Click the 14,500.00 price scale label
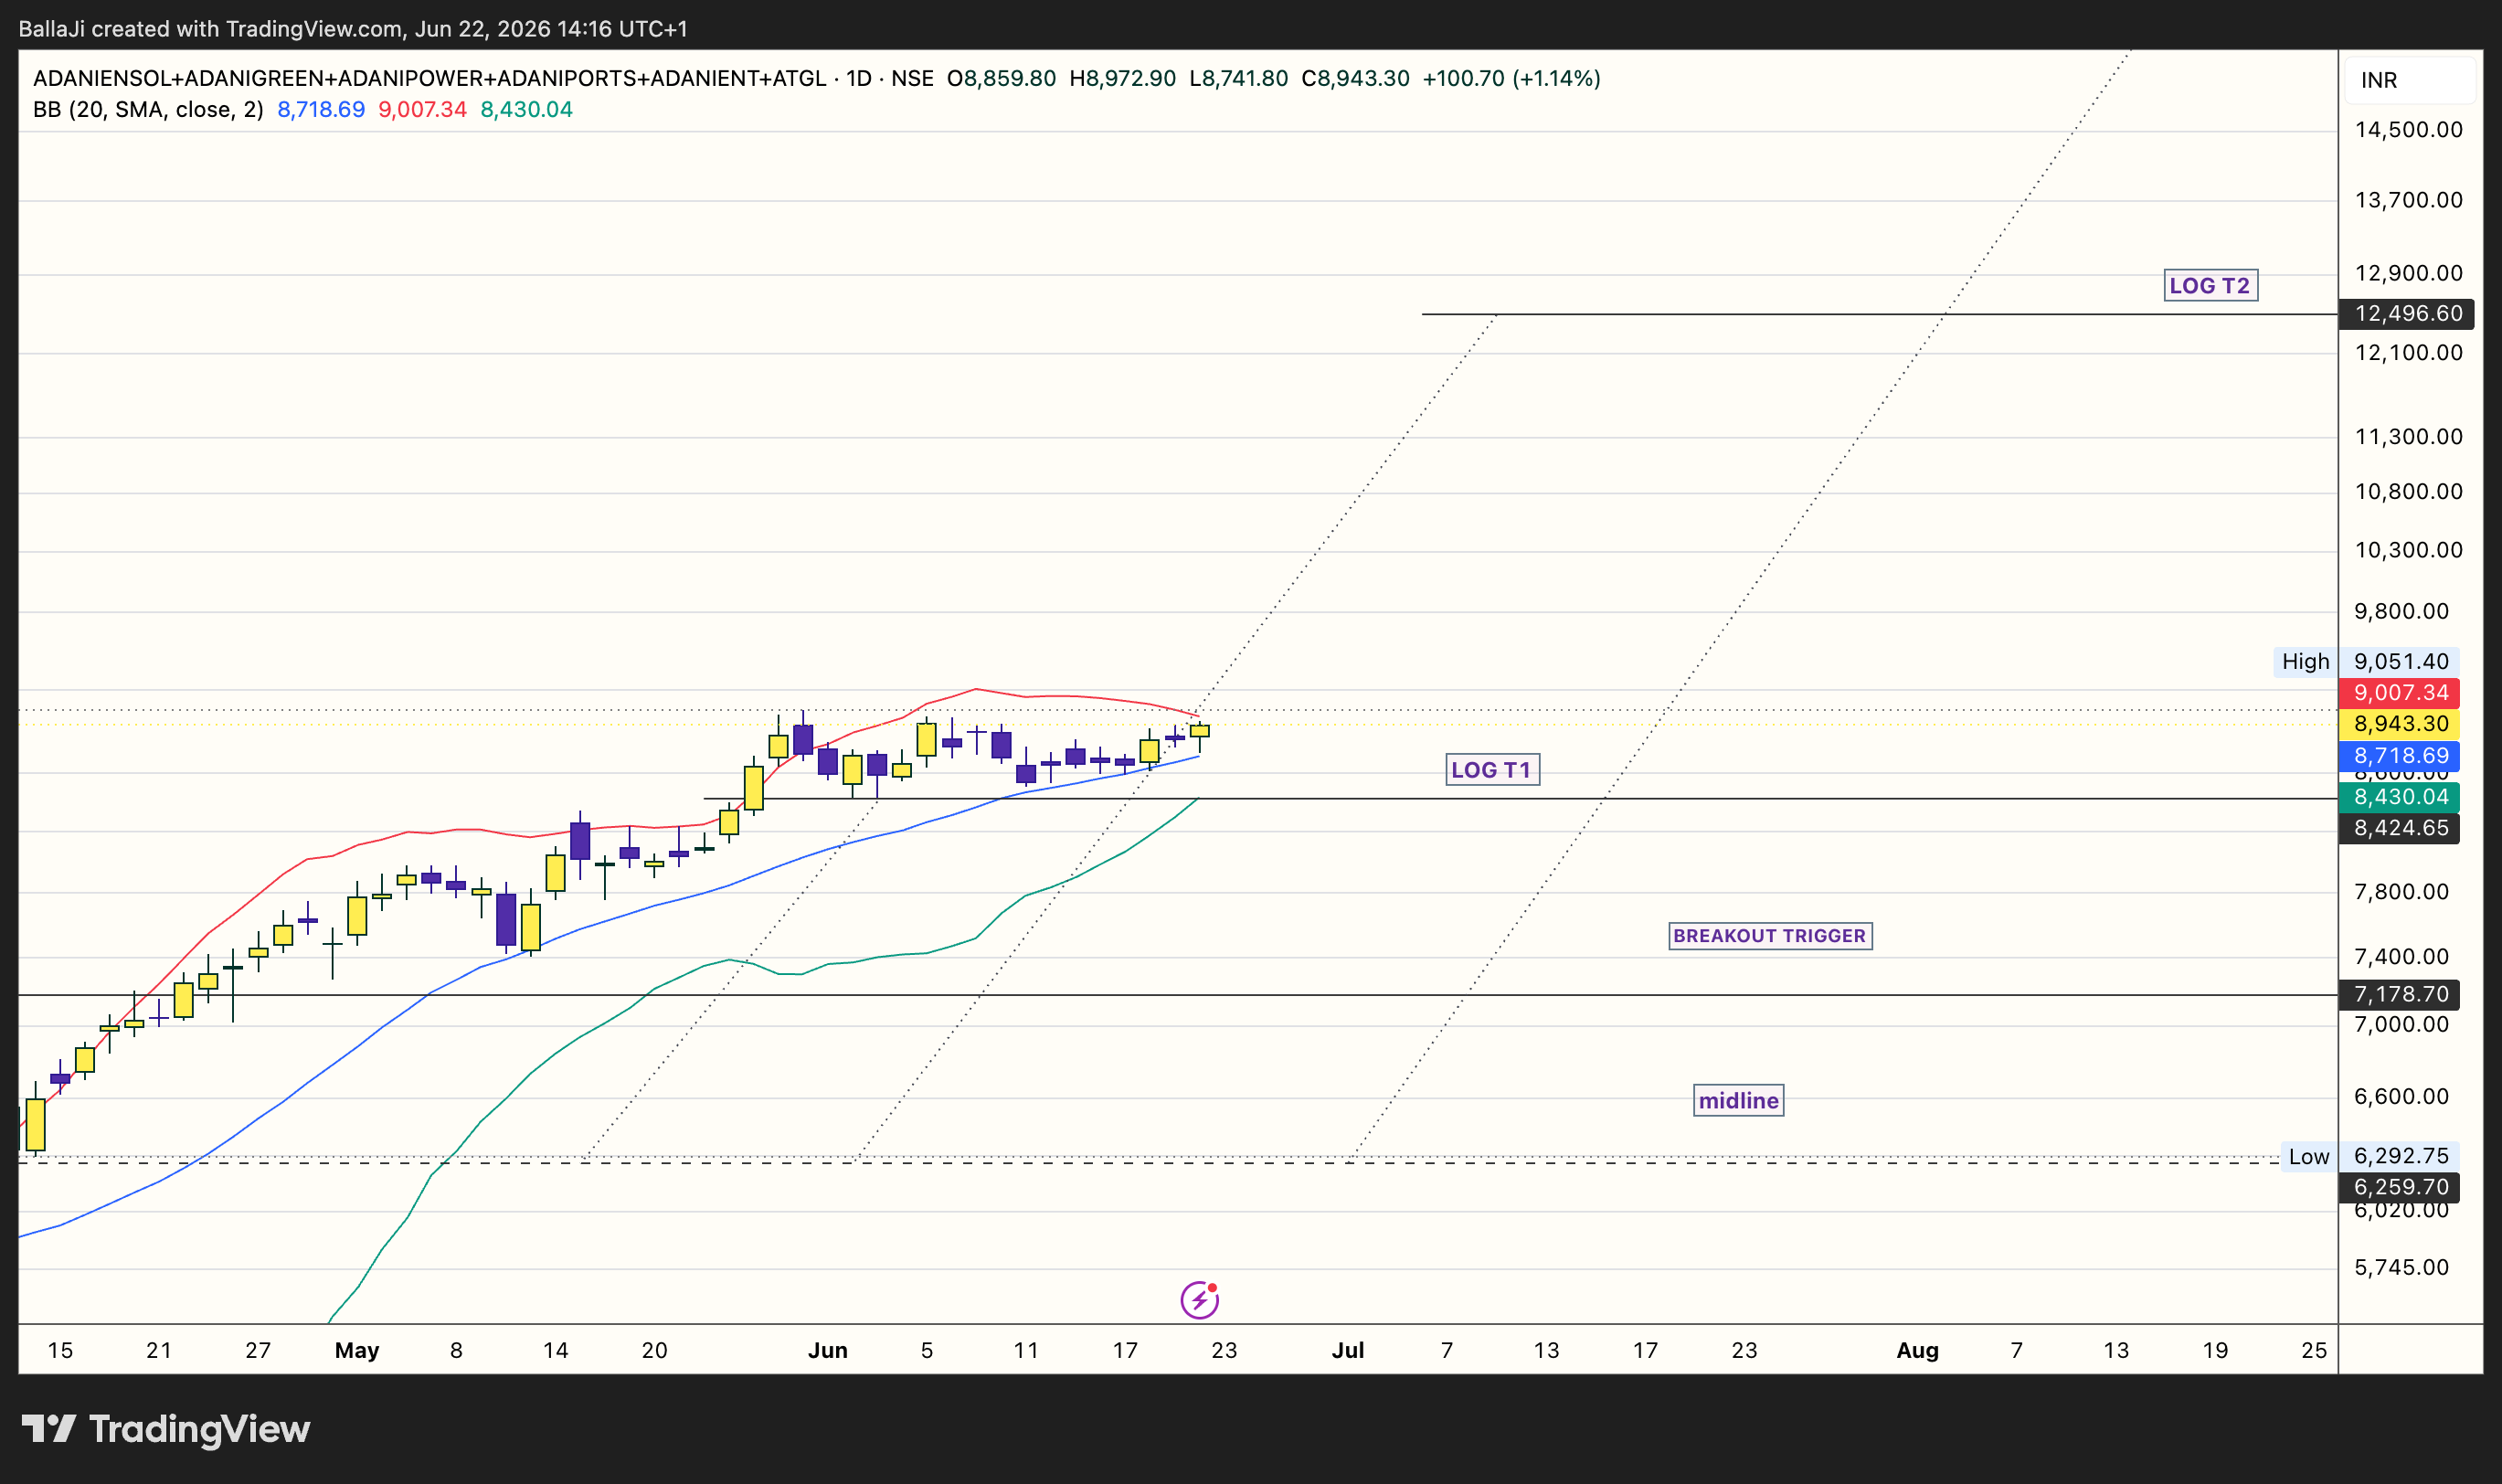Screen dimensions: 2502x1484 click(2408, 130)
